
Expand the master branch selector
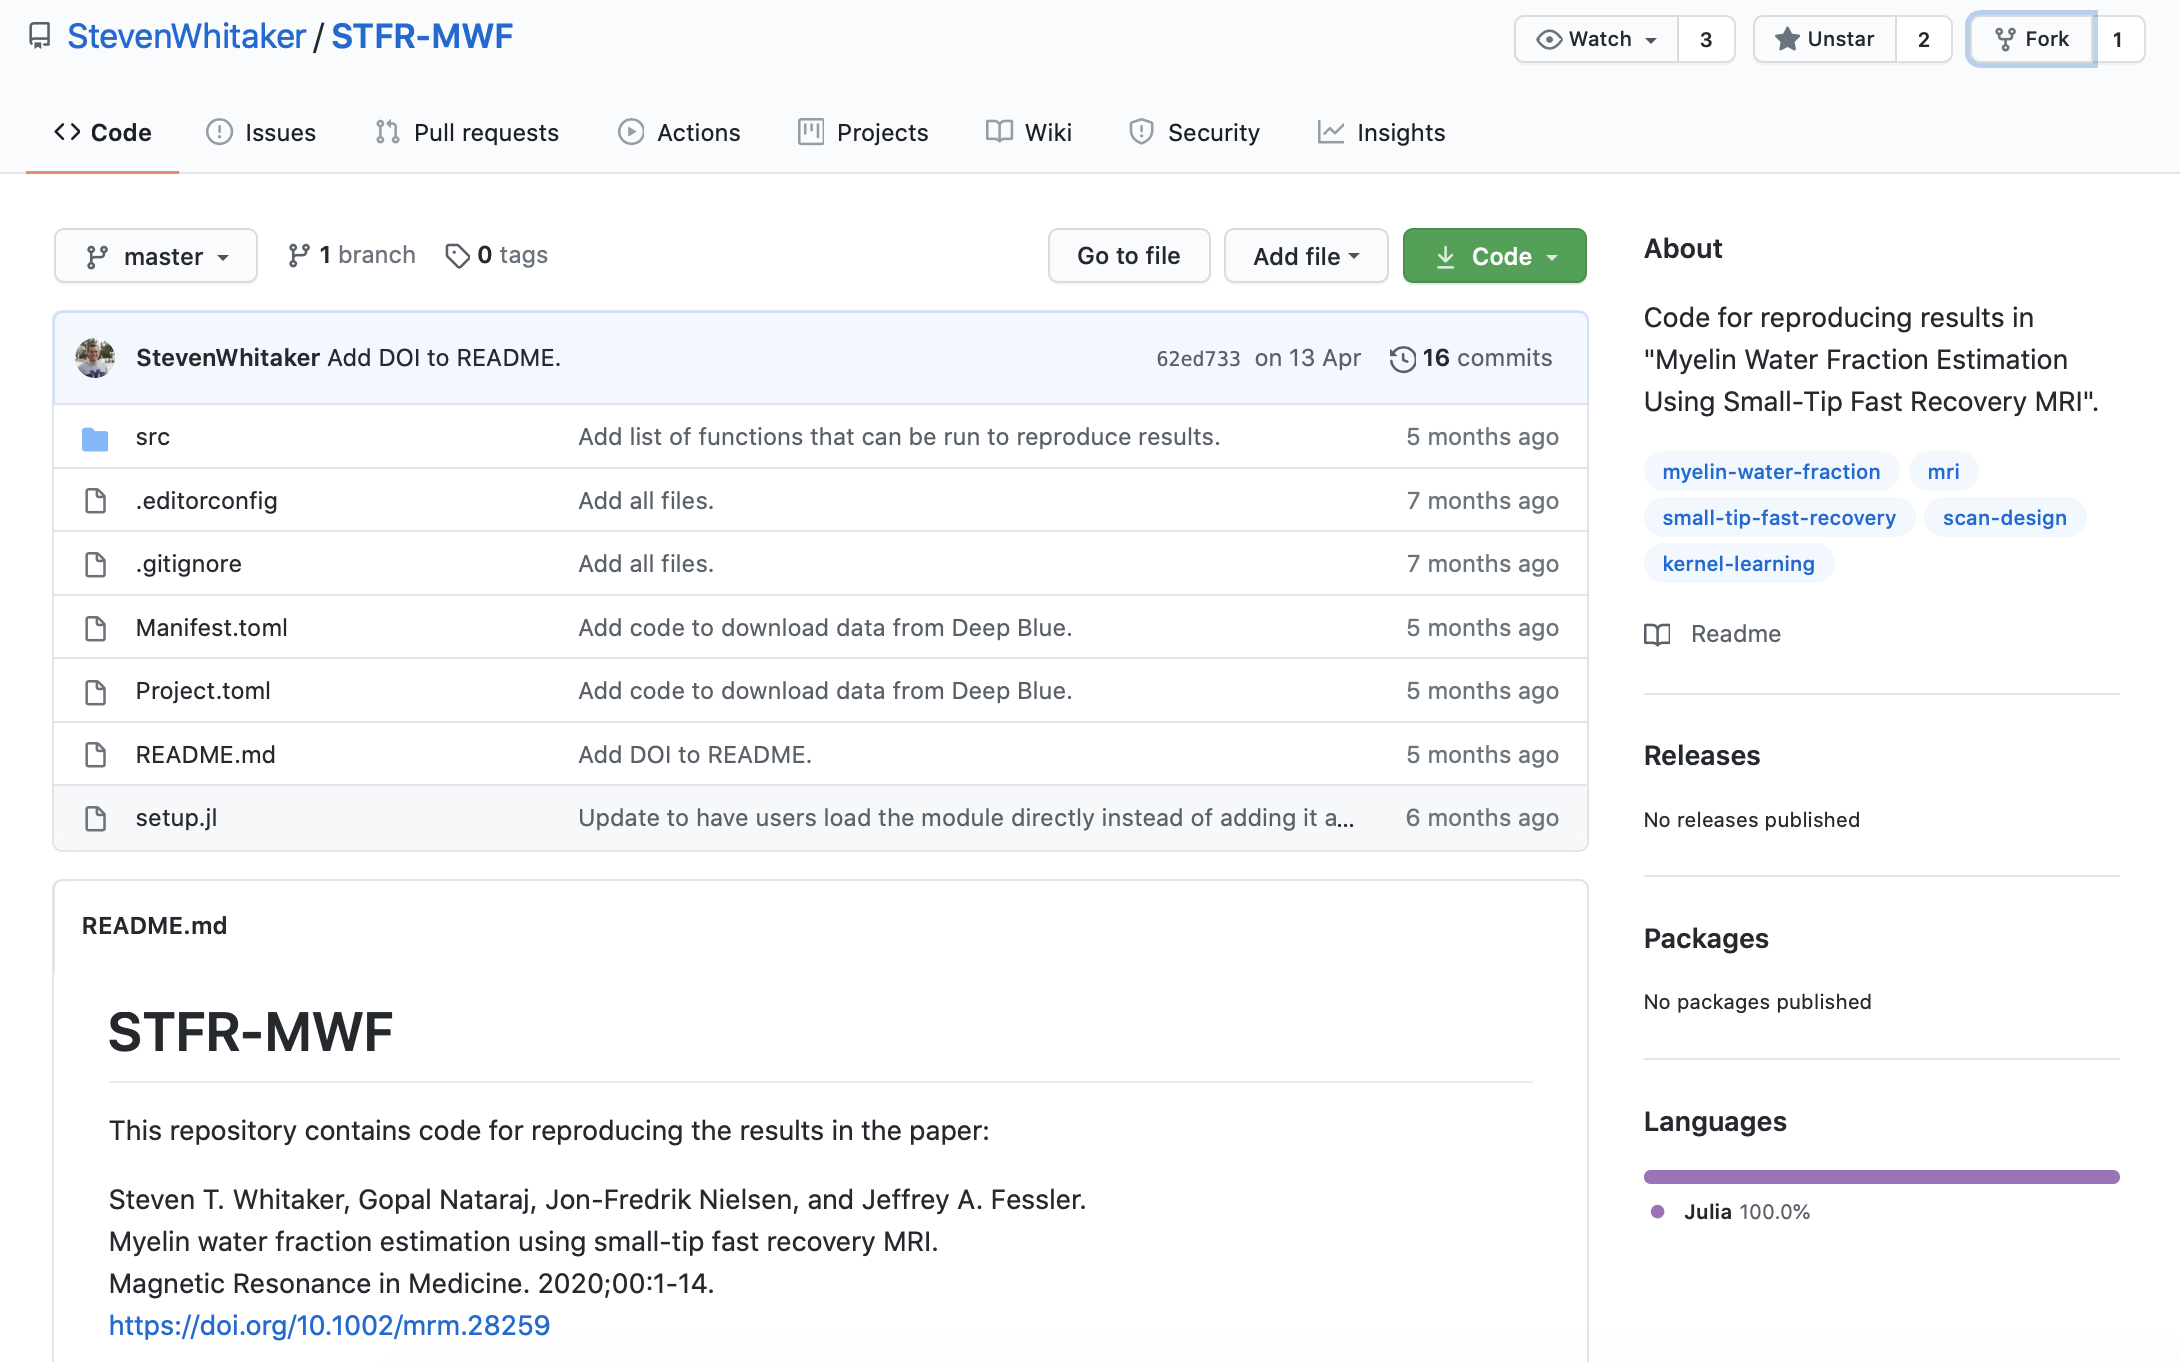pyautogui.click(x=156, y=256)
